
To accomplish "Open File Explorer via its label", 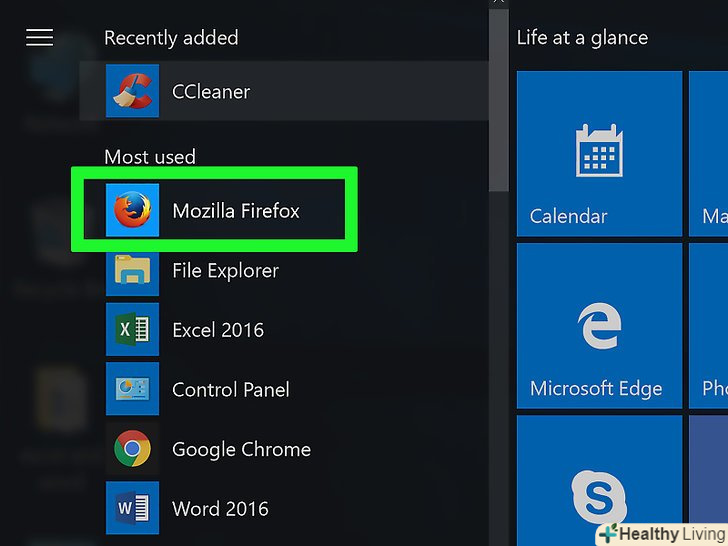I will 226,271.
